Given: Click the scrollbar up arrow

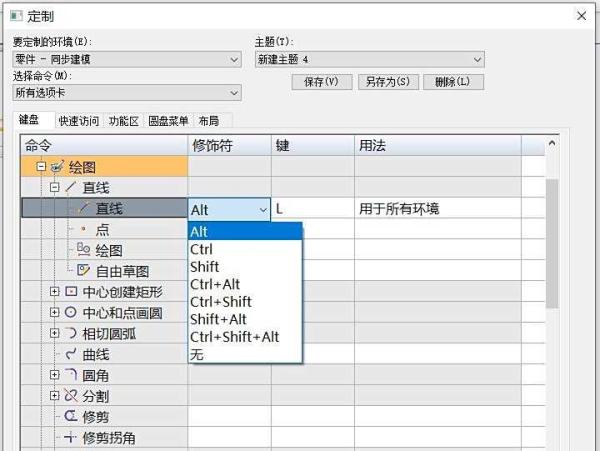Looking at the screenshot, I should pos(552,144).
